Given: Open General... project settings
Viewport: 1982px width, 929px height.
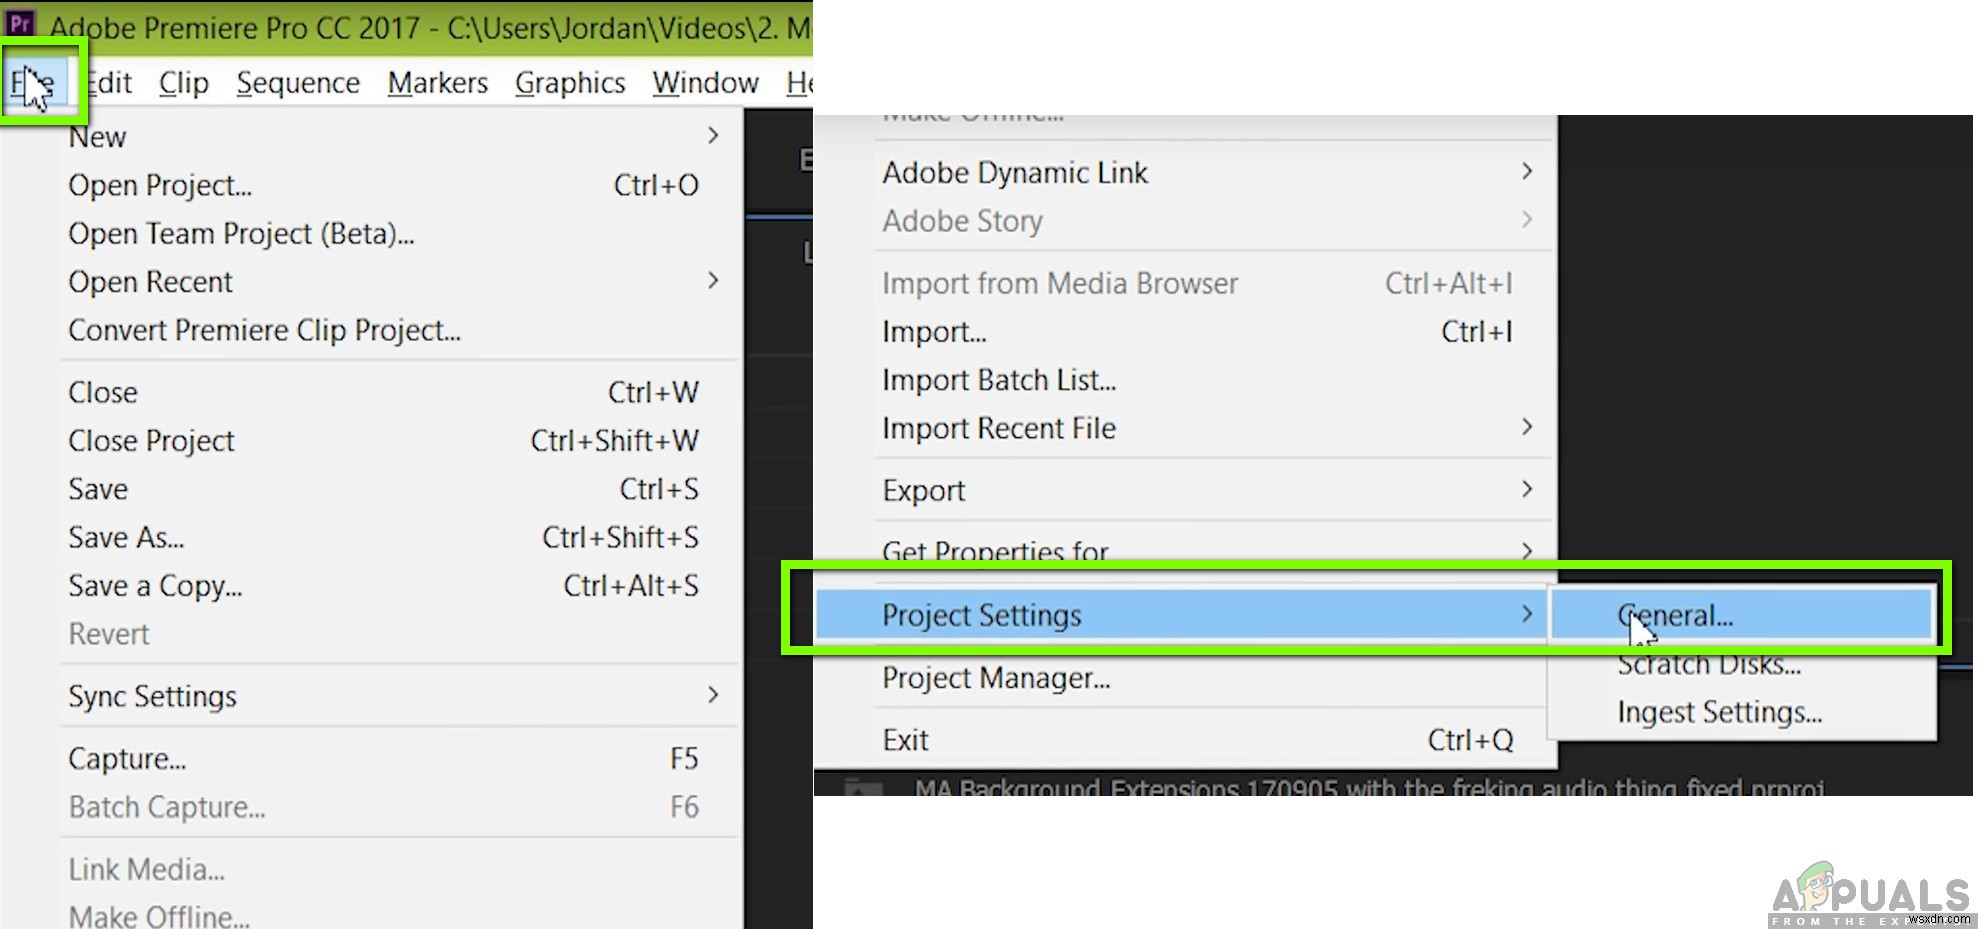Looking at the screenshot, I should pyautogui.click(x=1741, y=615).
